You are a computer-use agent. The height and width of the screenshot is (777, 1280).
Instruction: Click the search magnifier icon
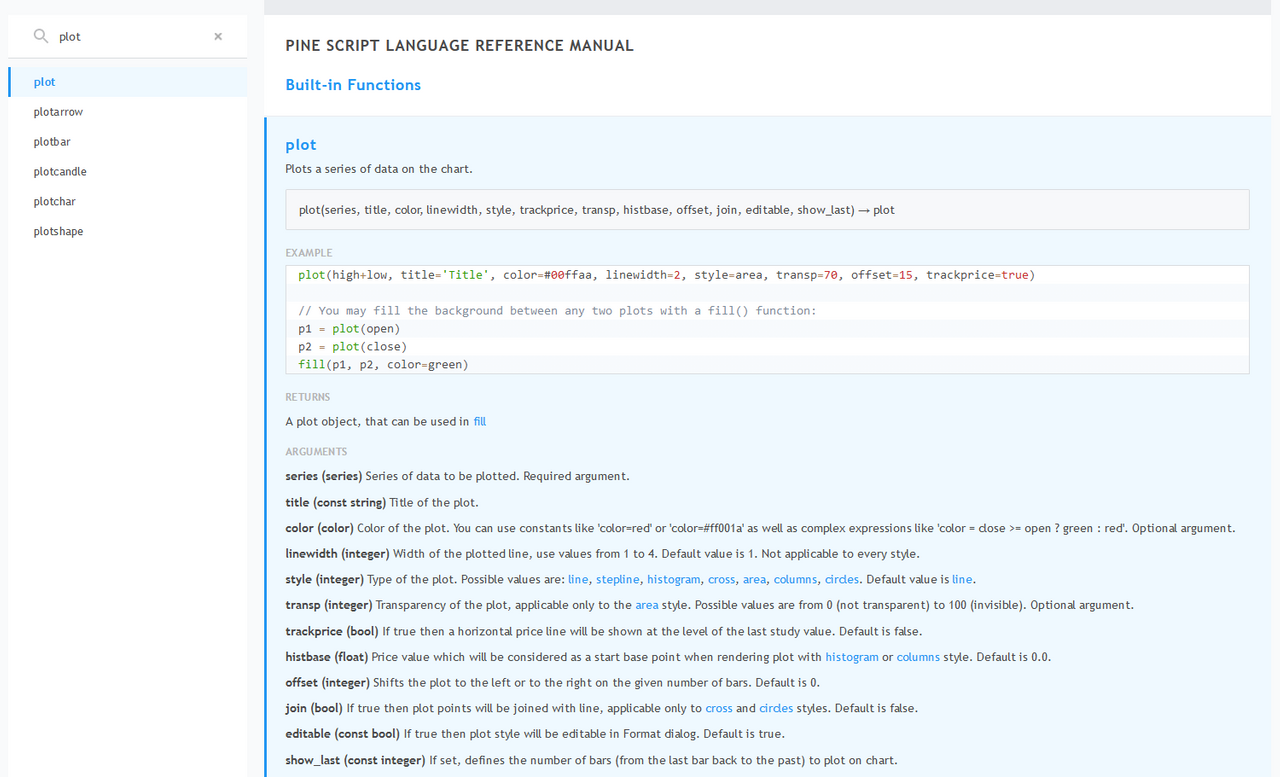tap(41, 36)
